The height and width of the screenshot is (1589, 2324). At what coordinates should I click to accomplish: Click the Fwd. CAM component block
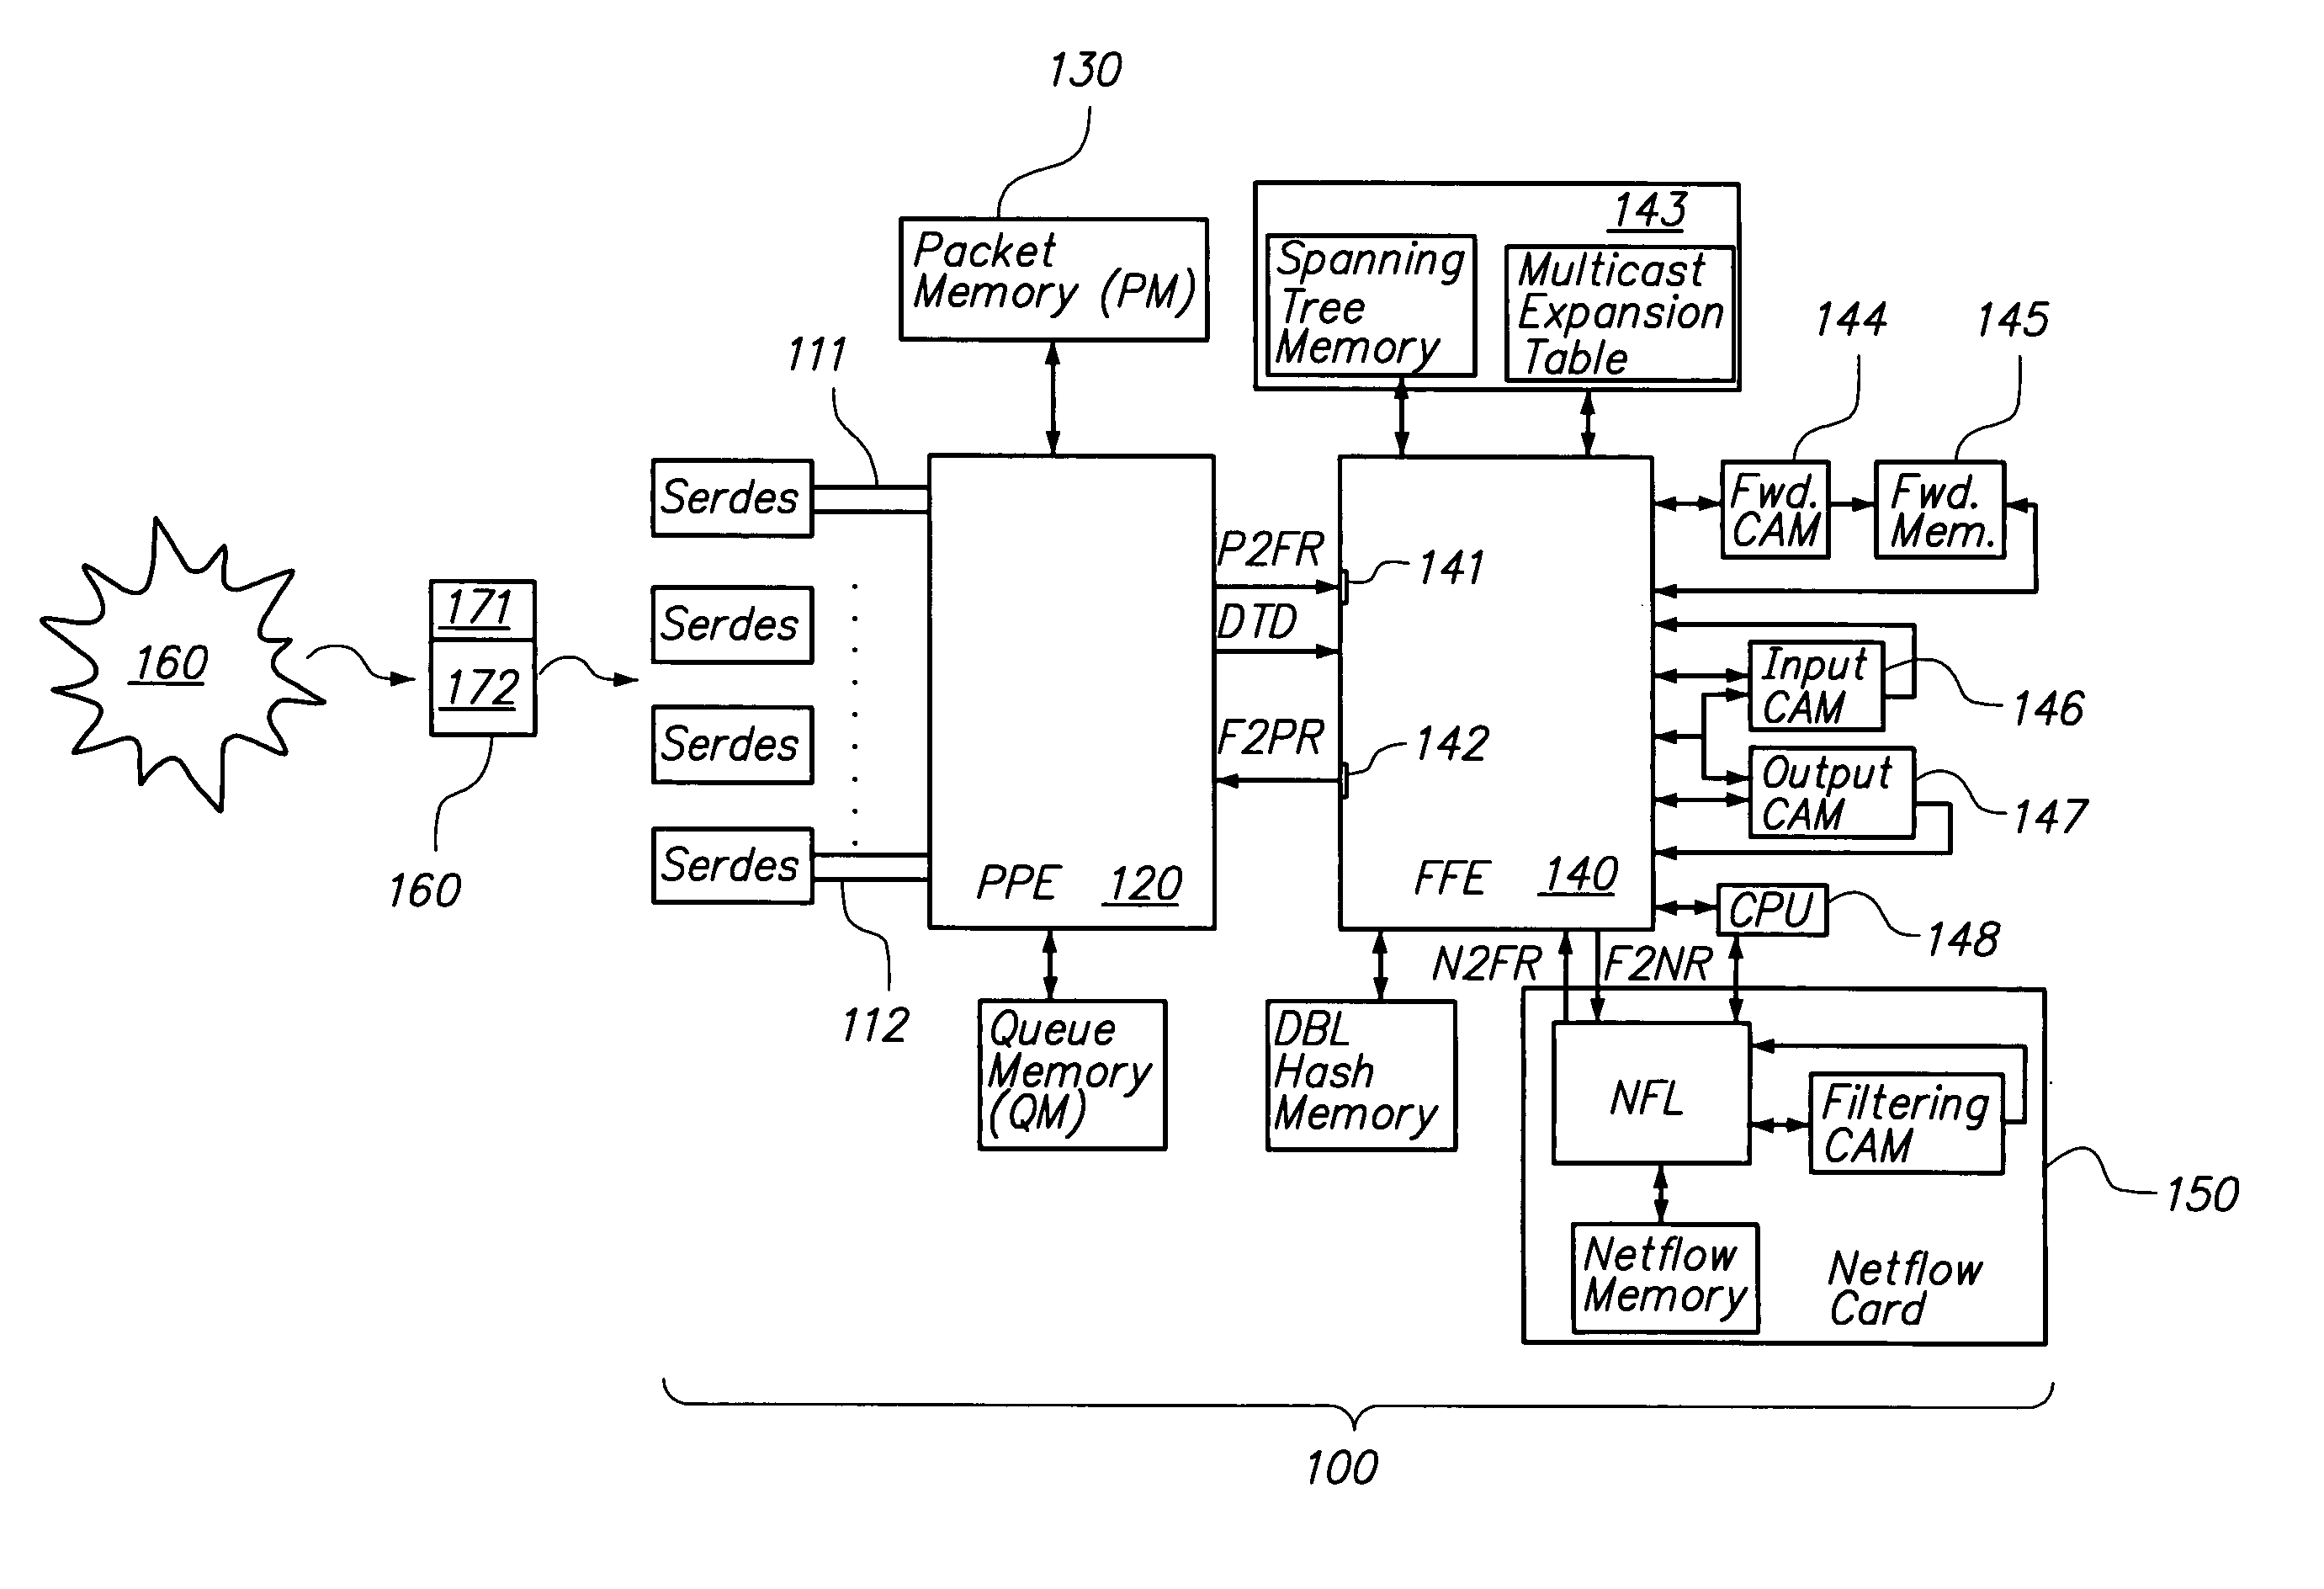1782,510
